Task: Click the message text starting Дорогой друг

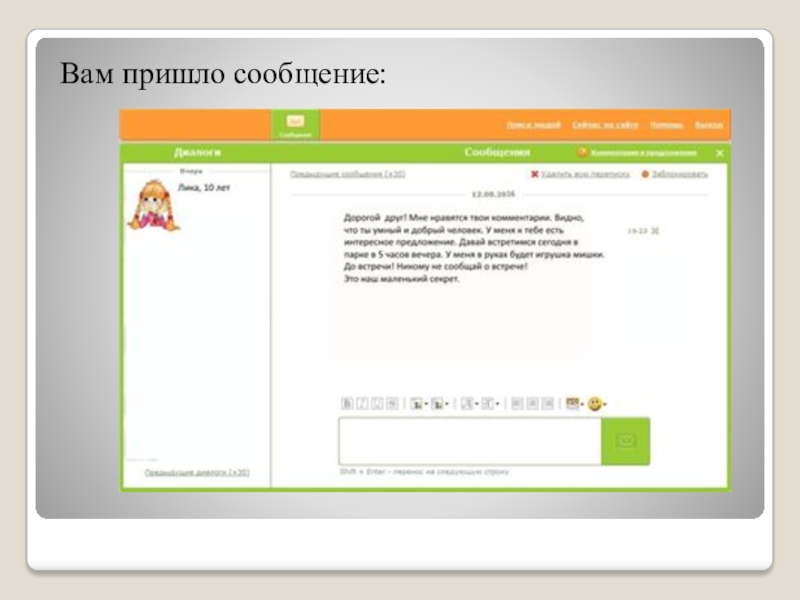Action: (474, 248)
